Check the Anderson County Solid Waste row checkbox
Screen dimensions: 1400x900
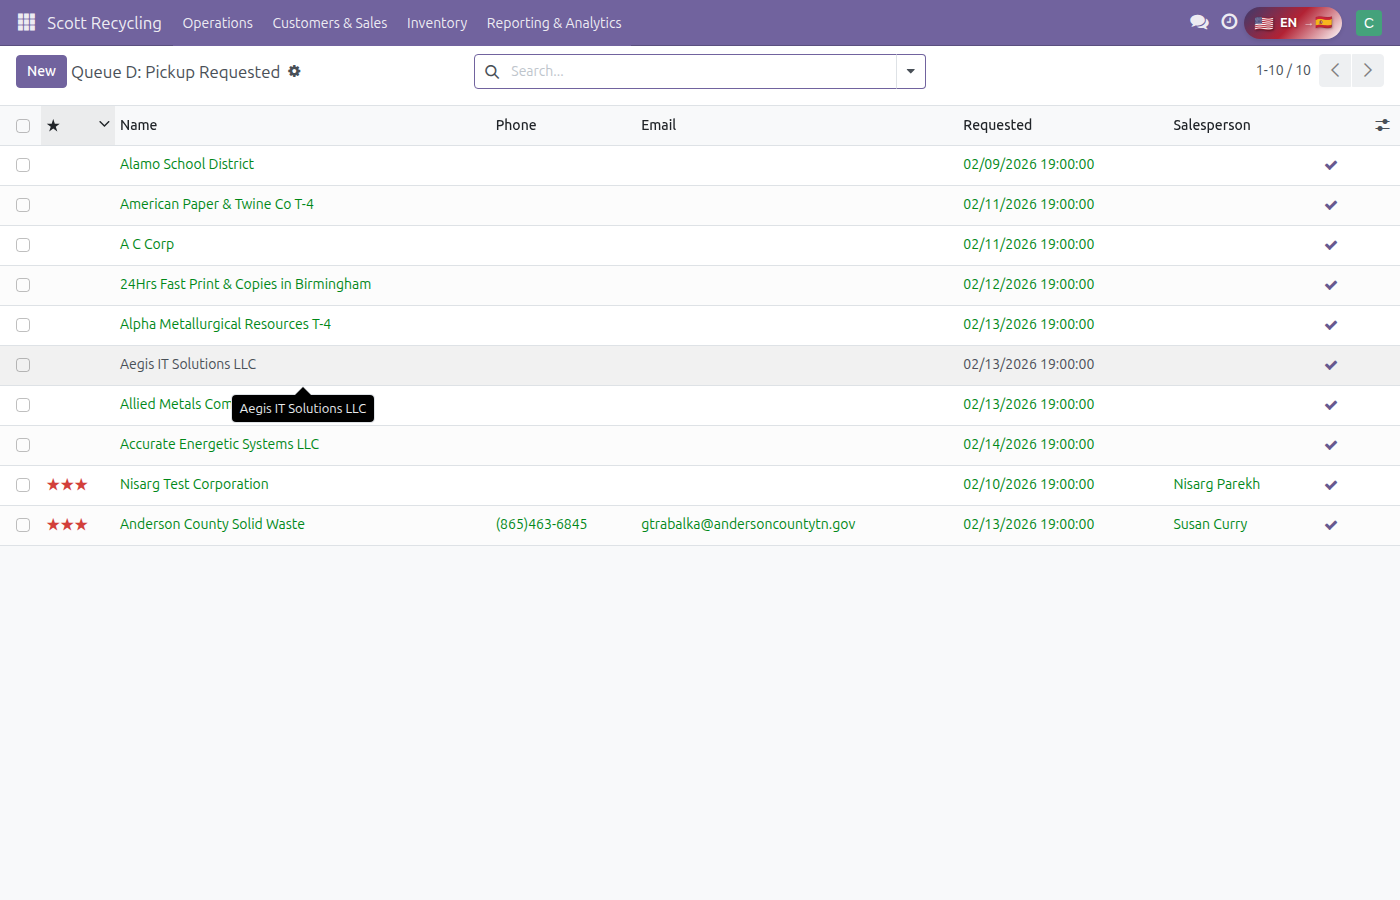click(x=23, y=525)
